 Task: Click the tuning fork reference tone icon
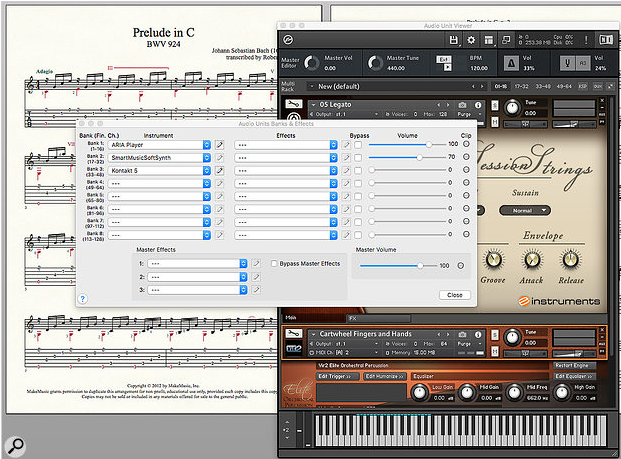tap(568, 63)
